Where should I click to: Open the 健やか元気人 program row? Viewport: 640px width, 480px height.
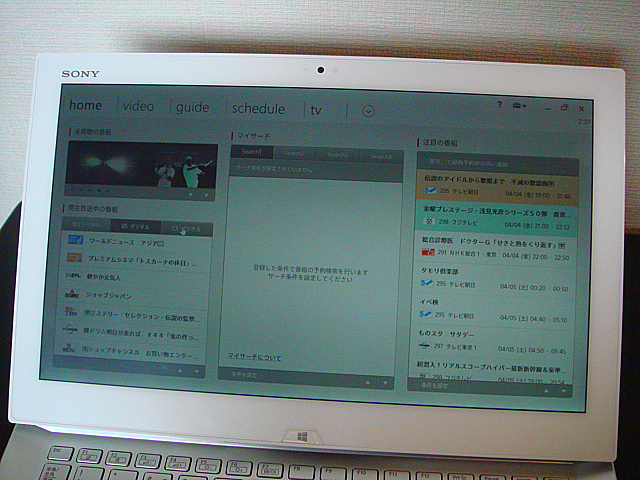pyautogui.click(x=134, y=278)
